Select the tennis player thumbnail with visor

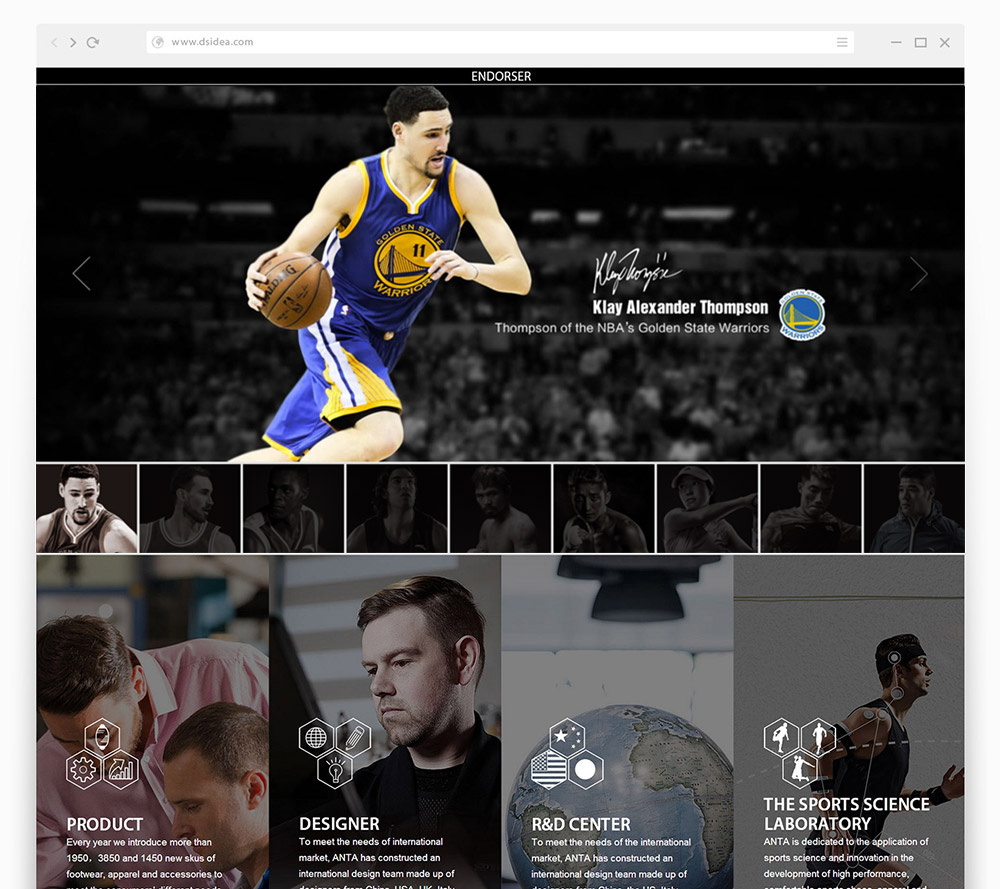pyautogui.click(x=707, y=508)
